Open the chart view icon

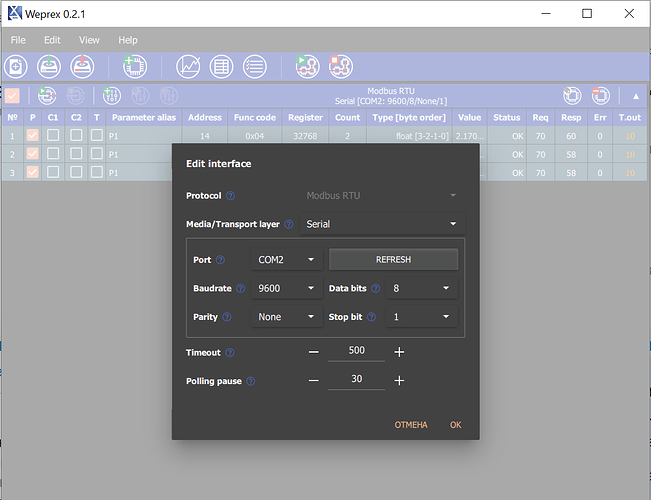point(188,66)
